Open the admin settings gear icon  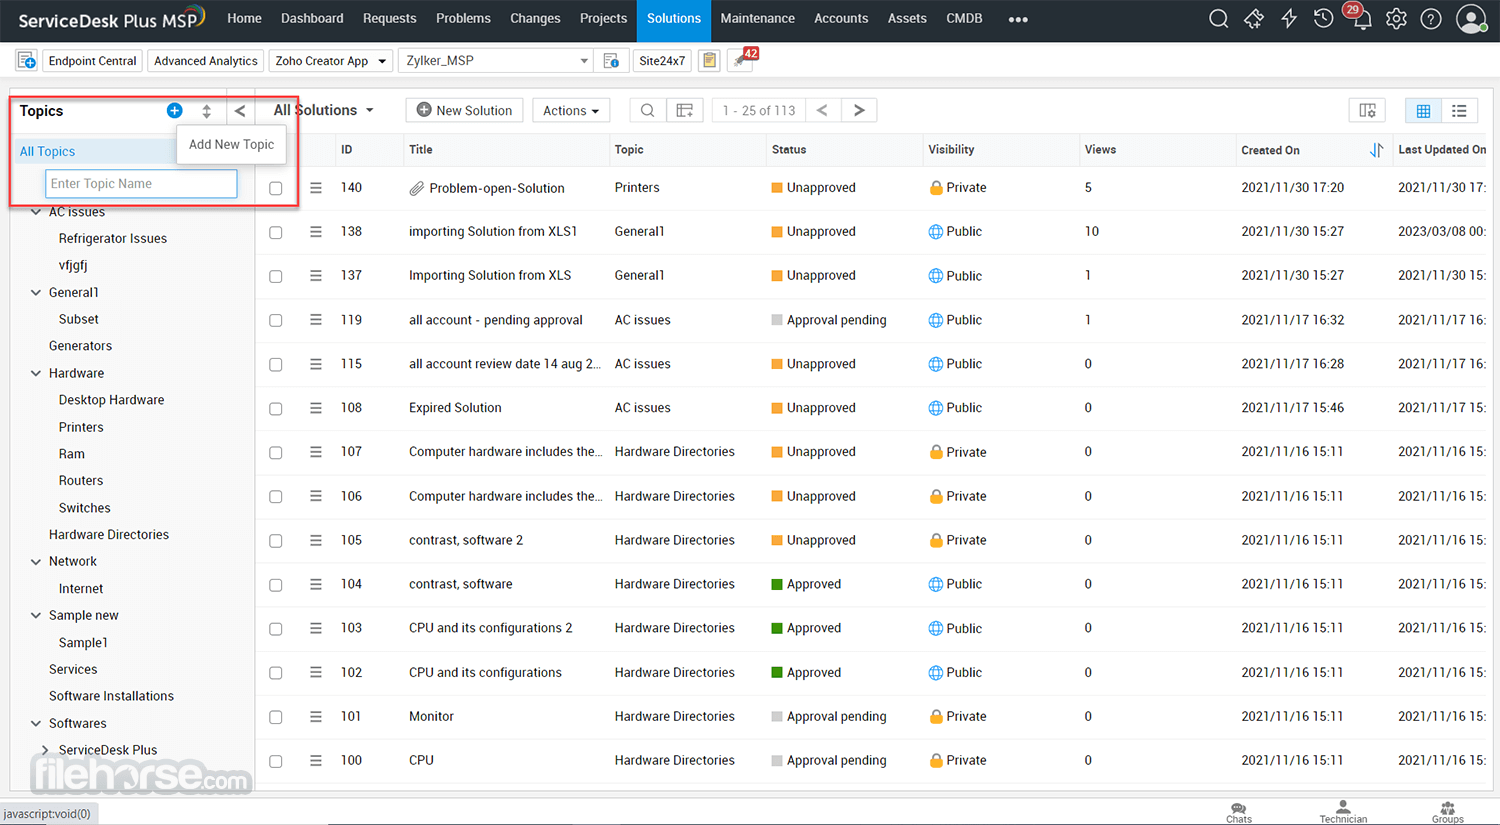tap(1396, 19)
